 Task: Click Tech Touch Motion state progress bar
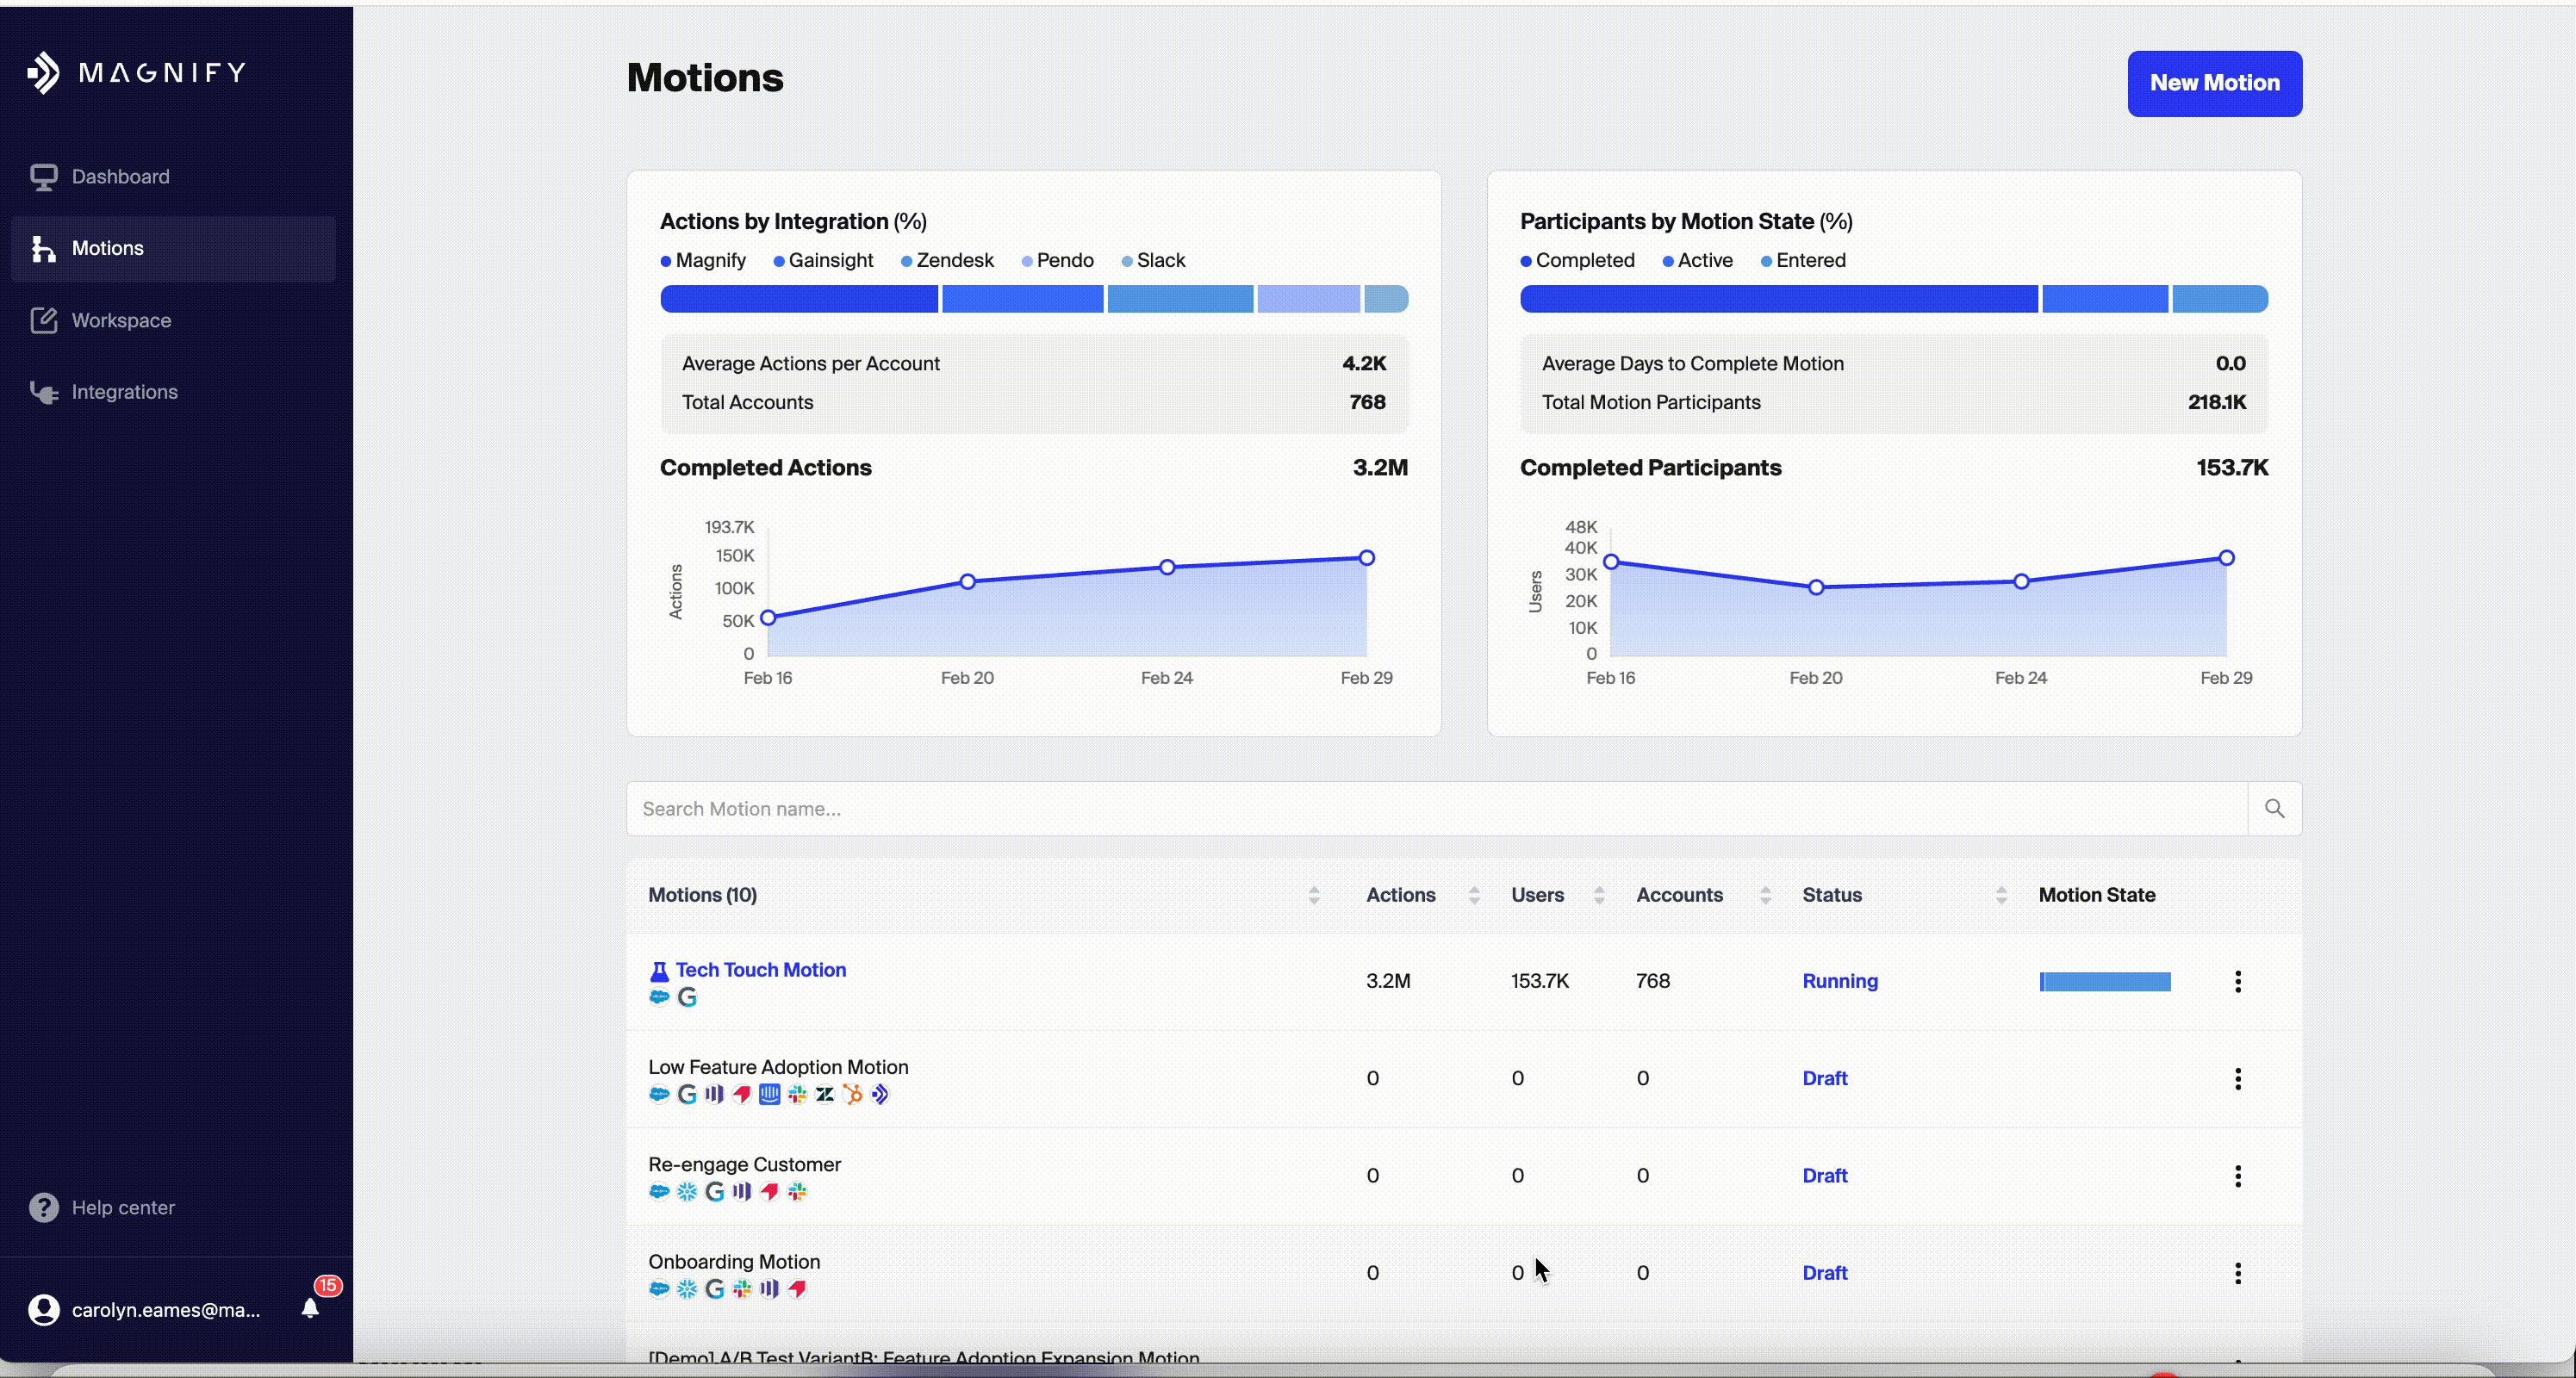tap(2104, 981)
